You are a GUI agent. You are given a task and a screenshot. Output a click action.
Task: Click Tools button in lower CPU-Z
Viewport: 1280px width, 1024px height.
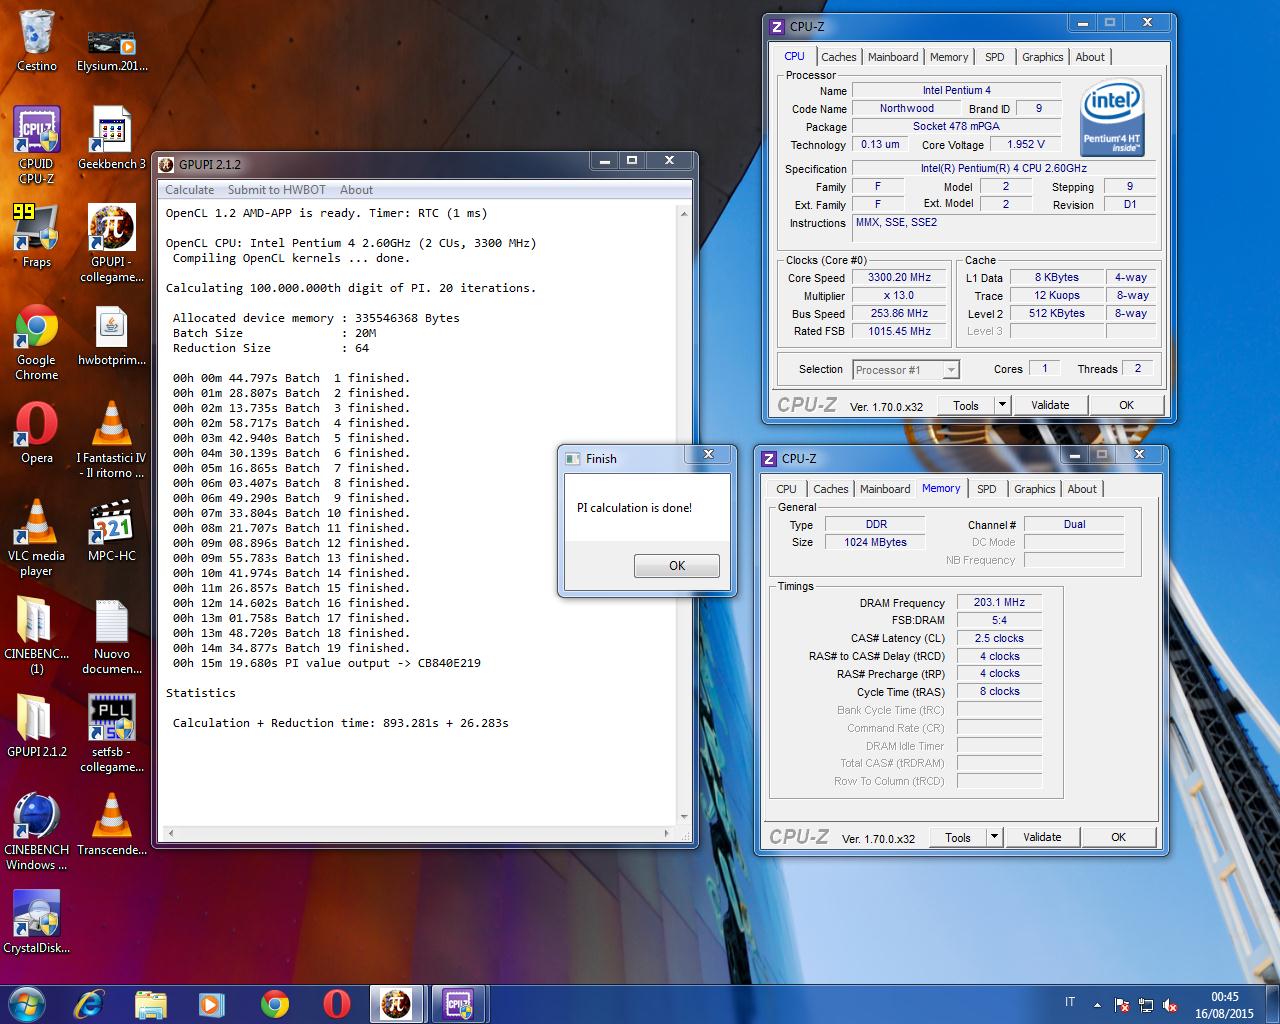(x=958, y=837)
